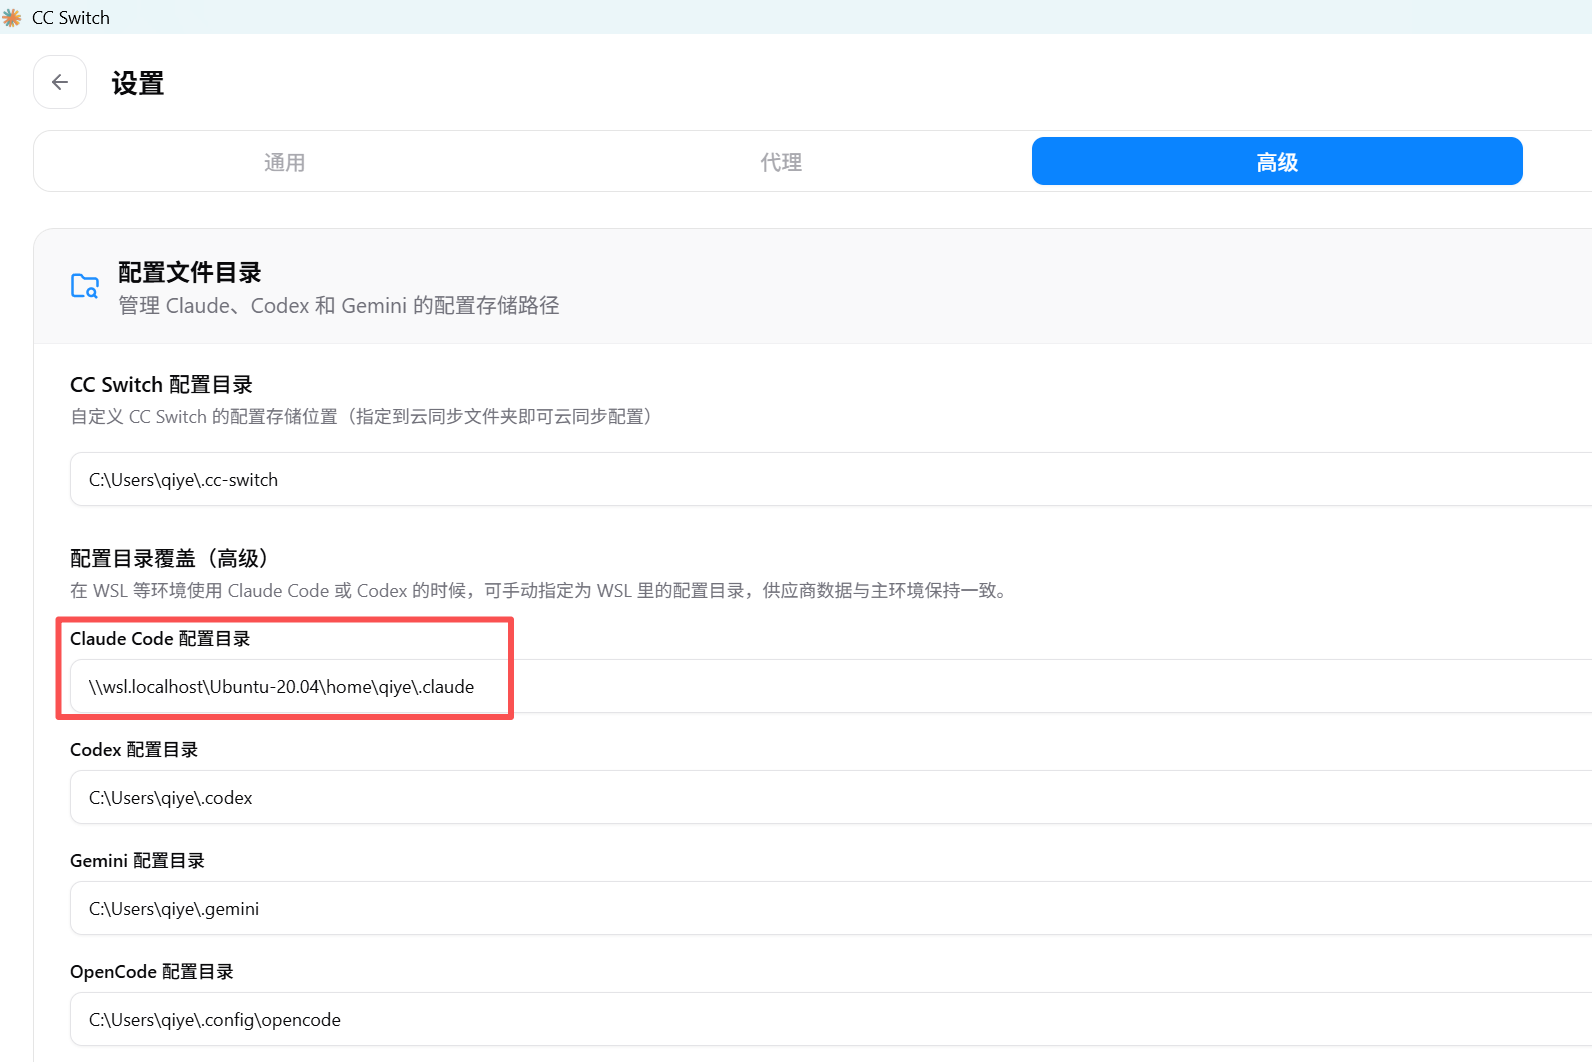This screenshot has width=1592, height=1062.
Task: Focus the CC Switch 配置目录 path field
Action: tap(800, 480)
